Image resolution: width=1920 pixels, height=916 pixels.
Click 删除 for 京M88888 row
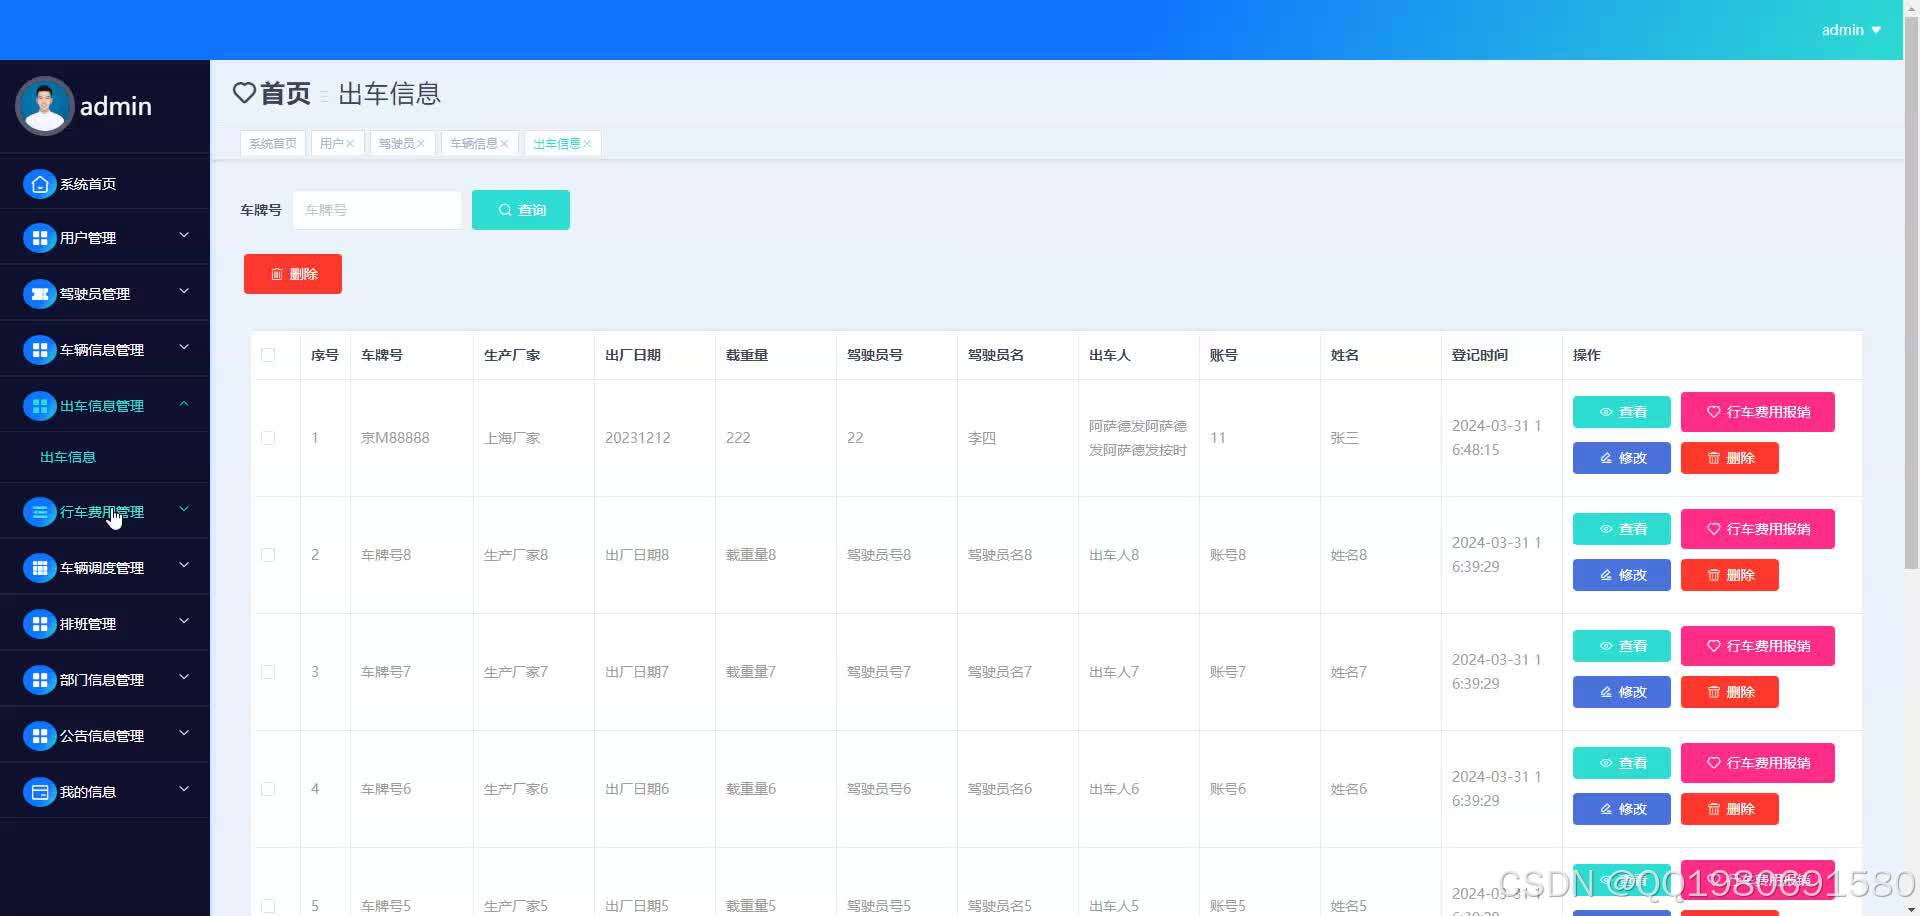(x=1730, y=458)
